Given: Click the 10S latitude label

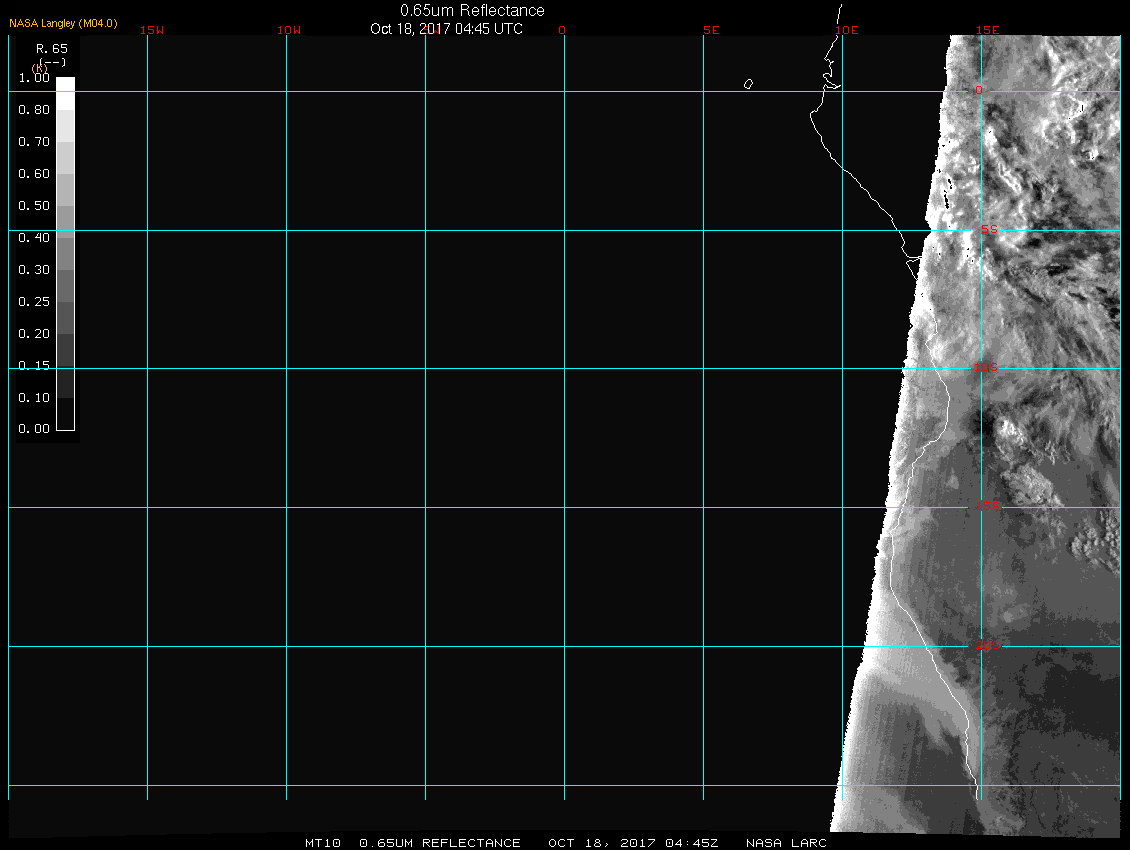Looking at the screenshot, I should pos(986,368).
